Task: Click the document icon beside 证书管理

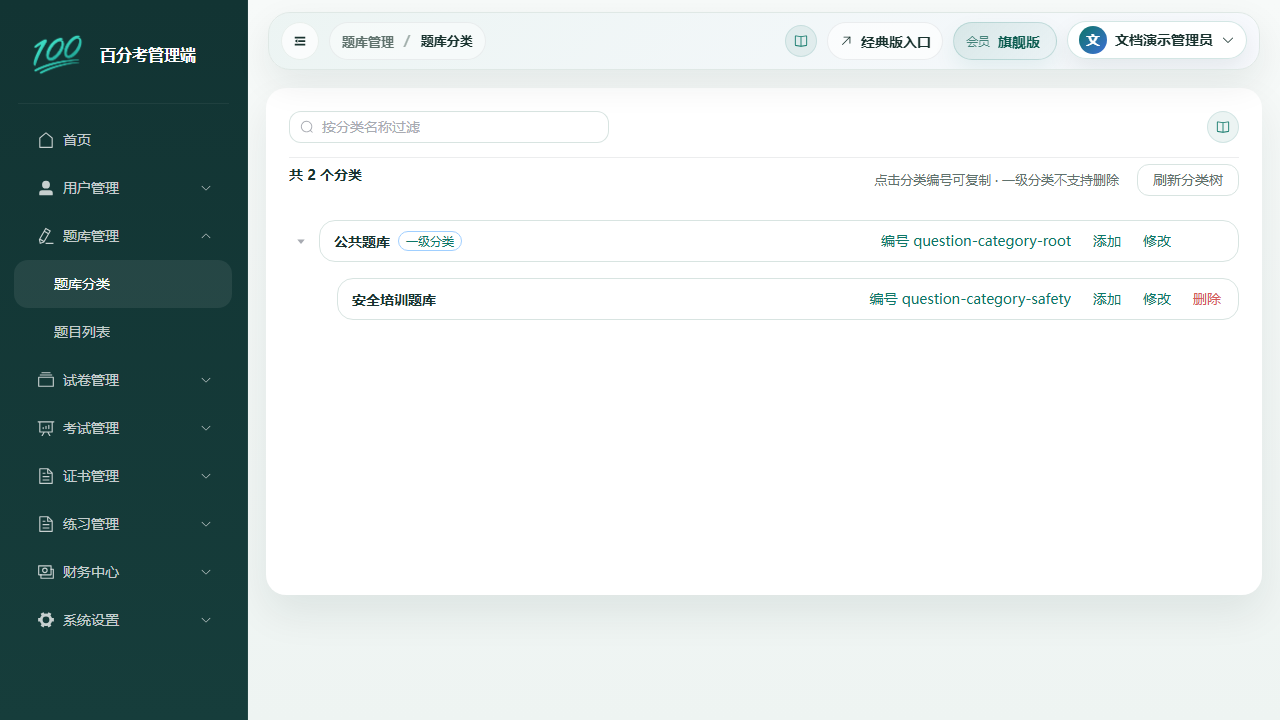Action: click(46, 476)
